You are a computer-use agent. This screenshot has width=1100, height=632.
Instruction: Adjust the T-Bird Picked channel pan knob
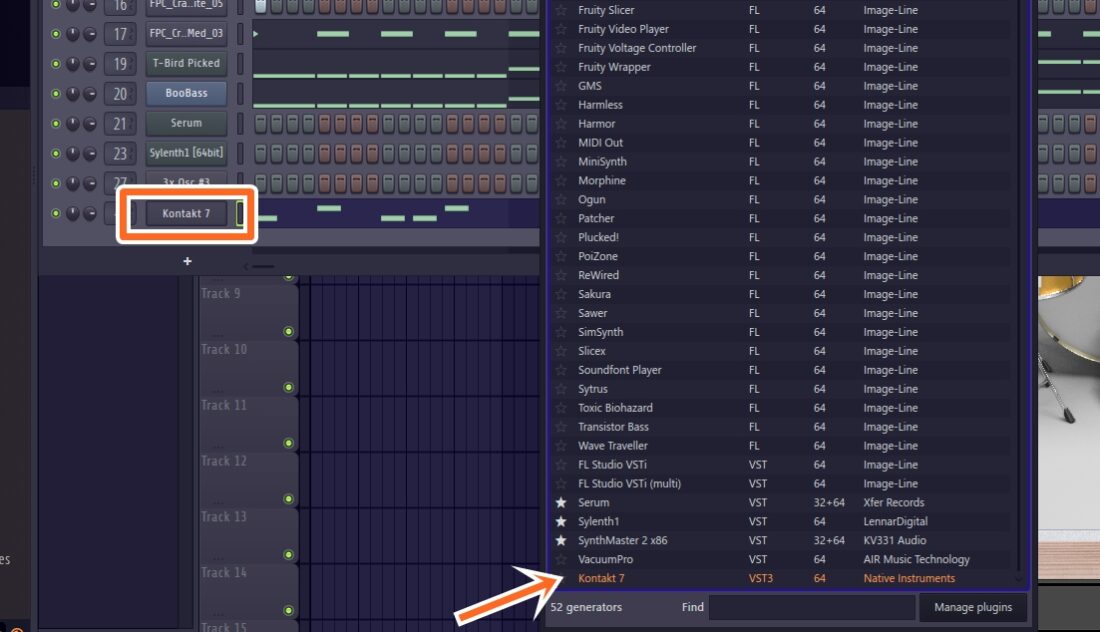pyautogui.click(x=73, y=64)
